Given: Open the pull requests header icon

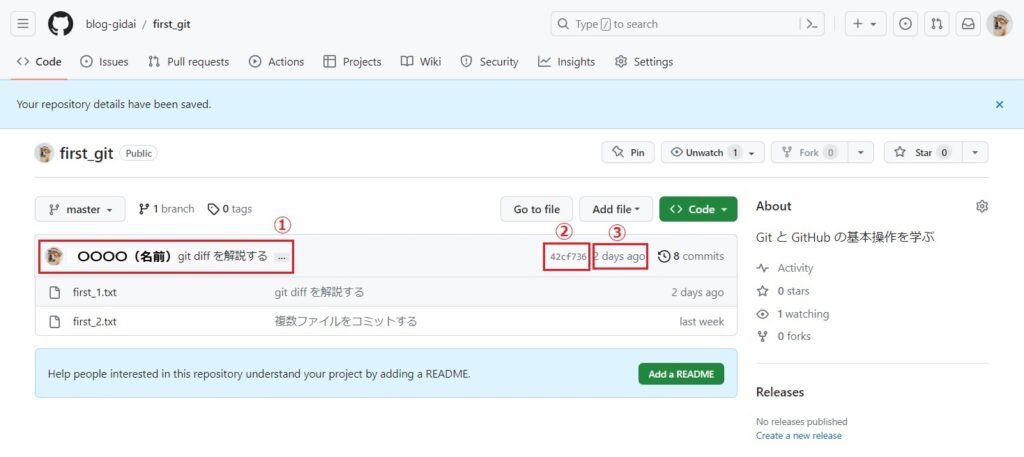Looking at the screenshot, I should point(937,24).
